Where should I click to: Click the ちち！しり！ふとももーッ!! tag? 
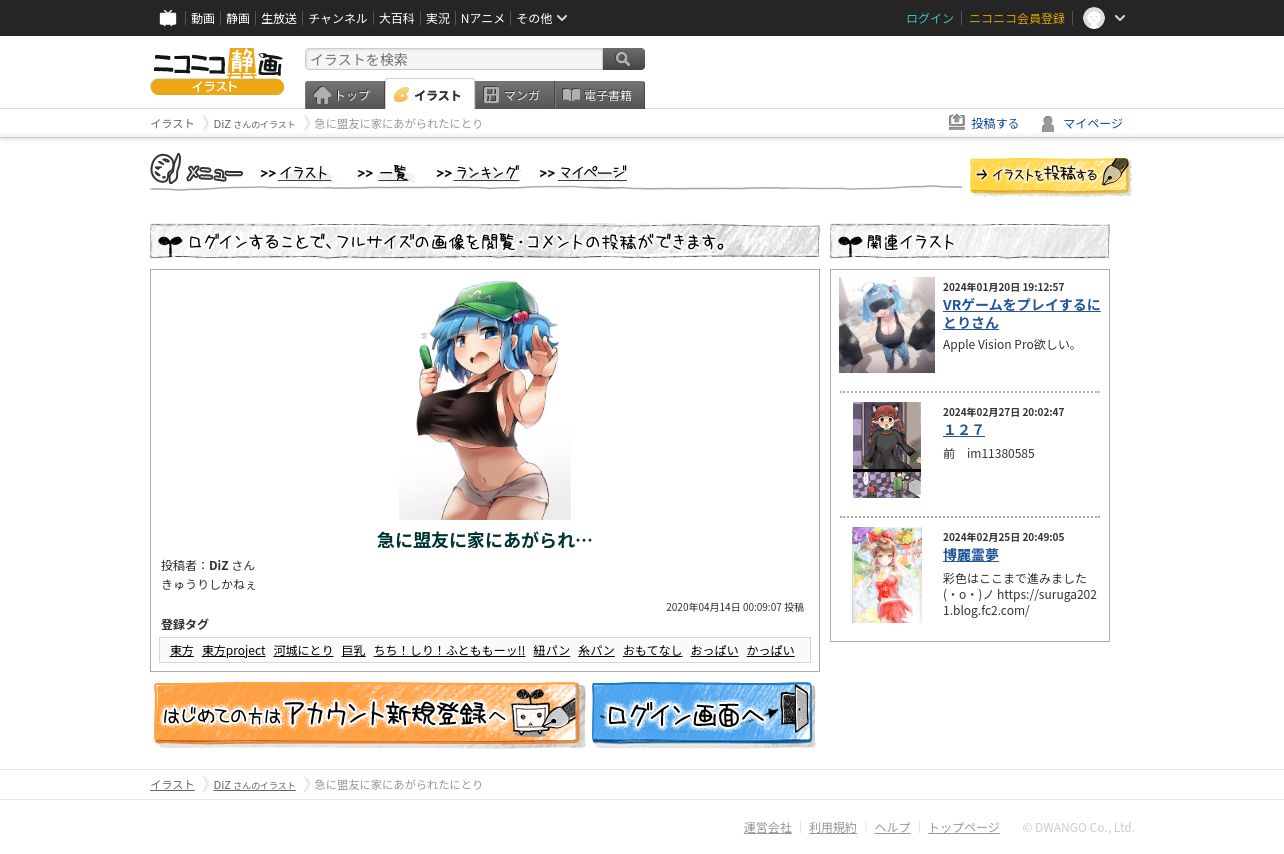(449, 651)
